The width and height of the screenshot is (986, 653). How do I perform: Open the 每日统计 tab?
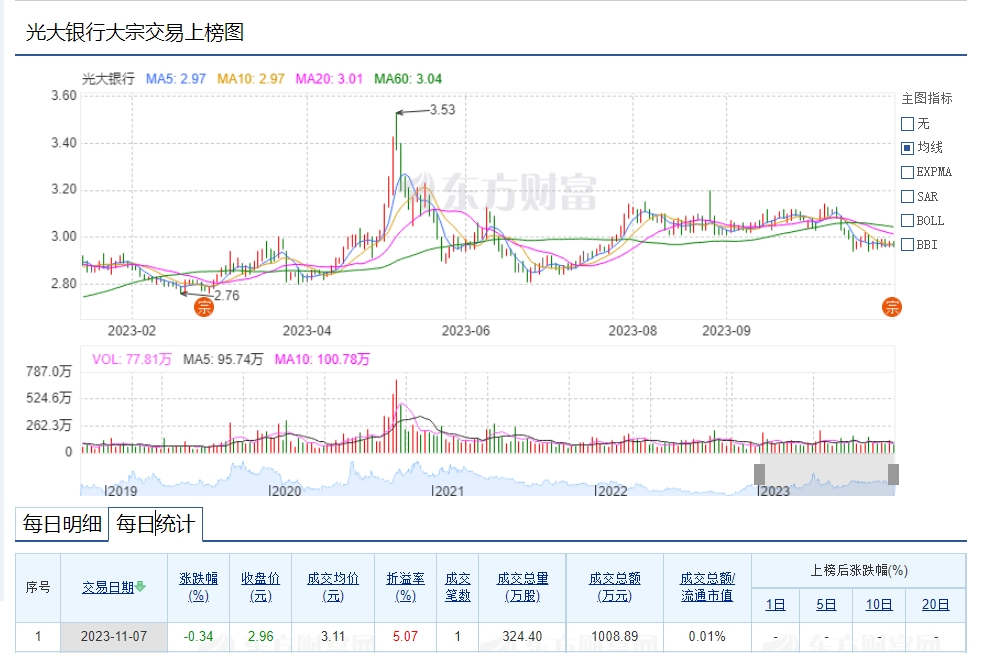[x=154, y=524]
